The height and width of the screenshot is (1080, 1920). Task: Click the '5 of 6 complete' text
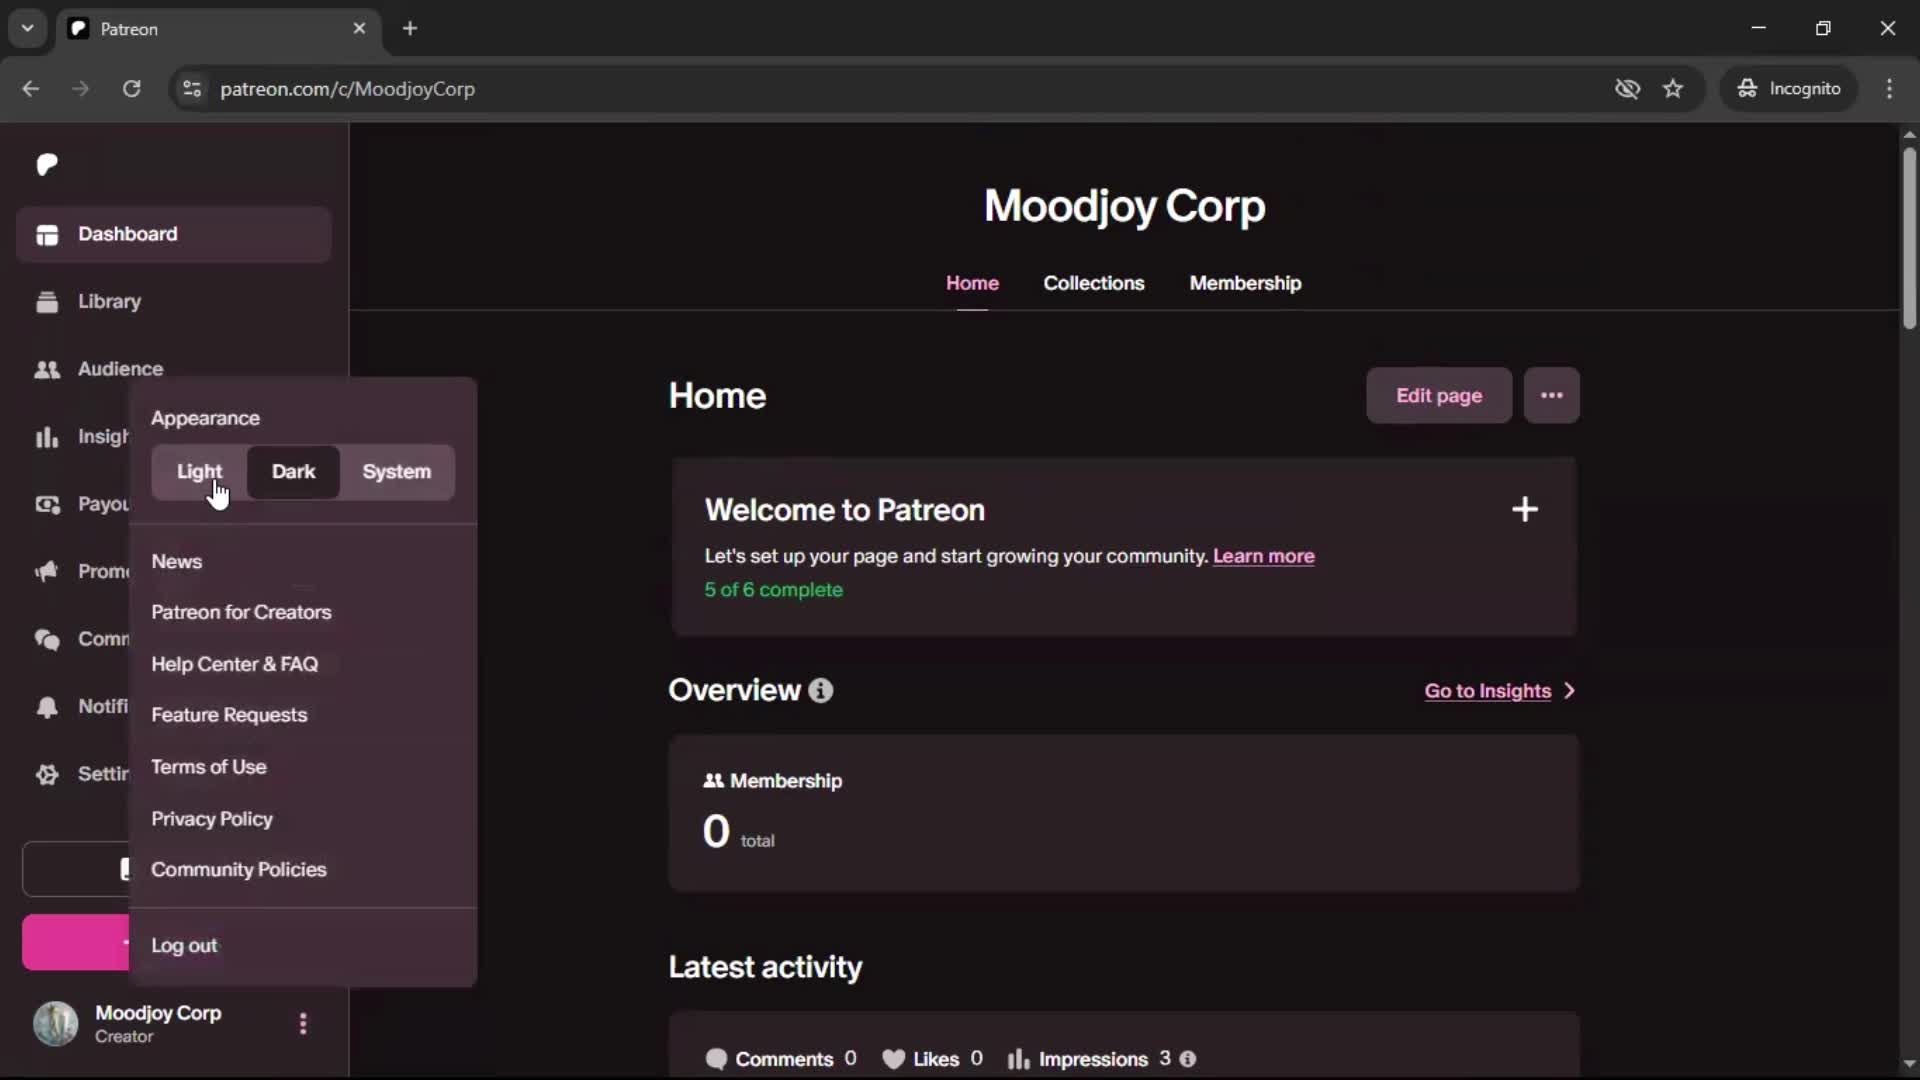point(773,590)
